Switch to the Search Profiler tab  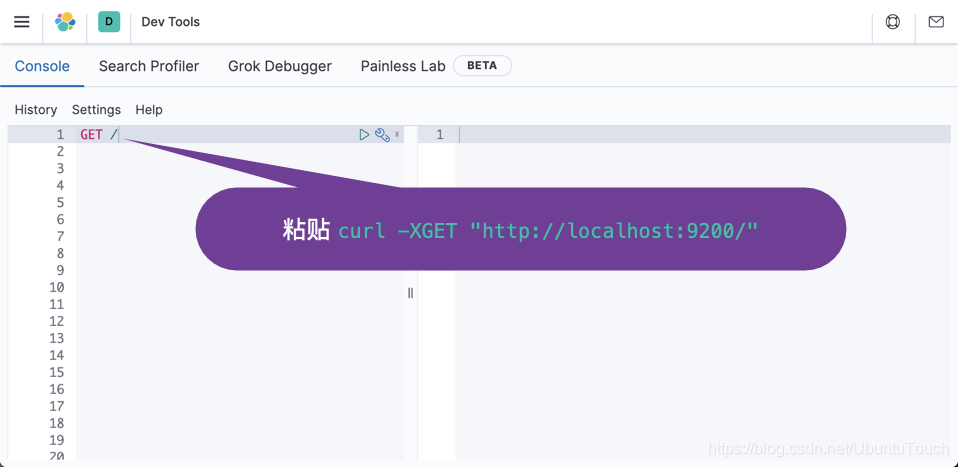149,66
